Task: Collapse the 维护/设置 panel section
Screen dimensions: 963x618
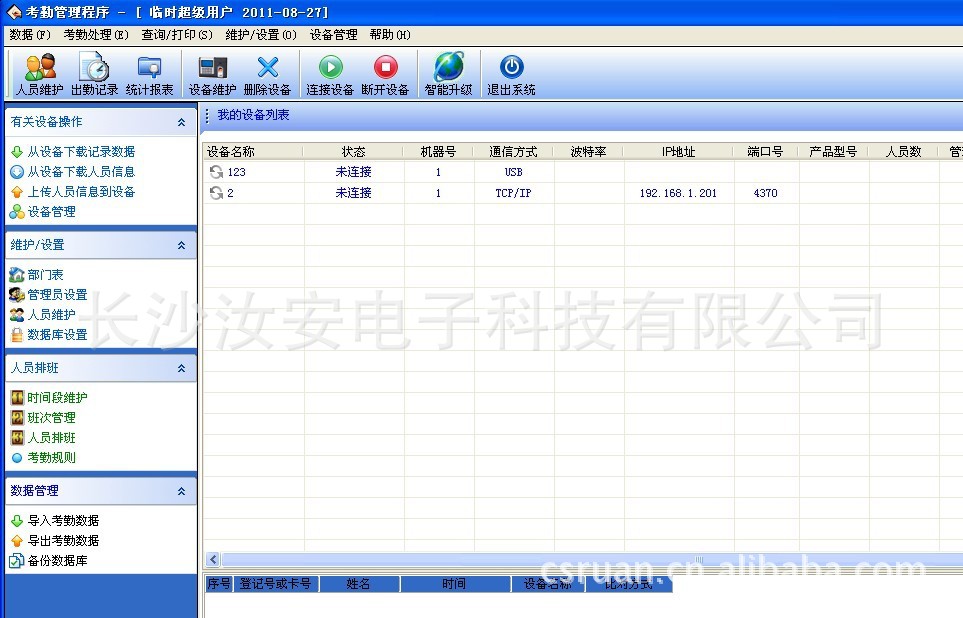Action: click(181, 245)
